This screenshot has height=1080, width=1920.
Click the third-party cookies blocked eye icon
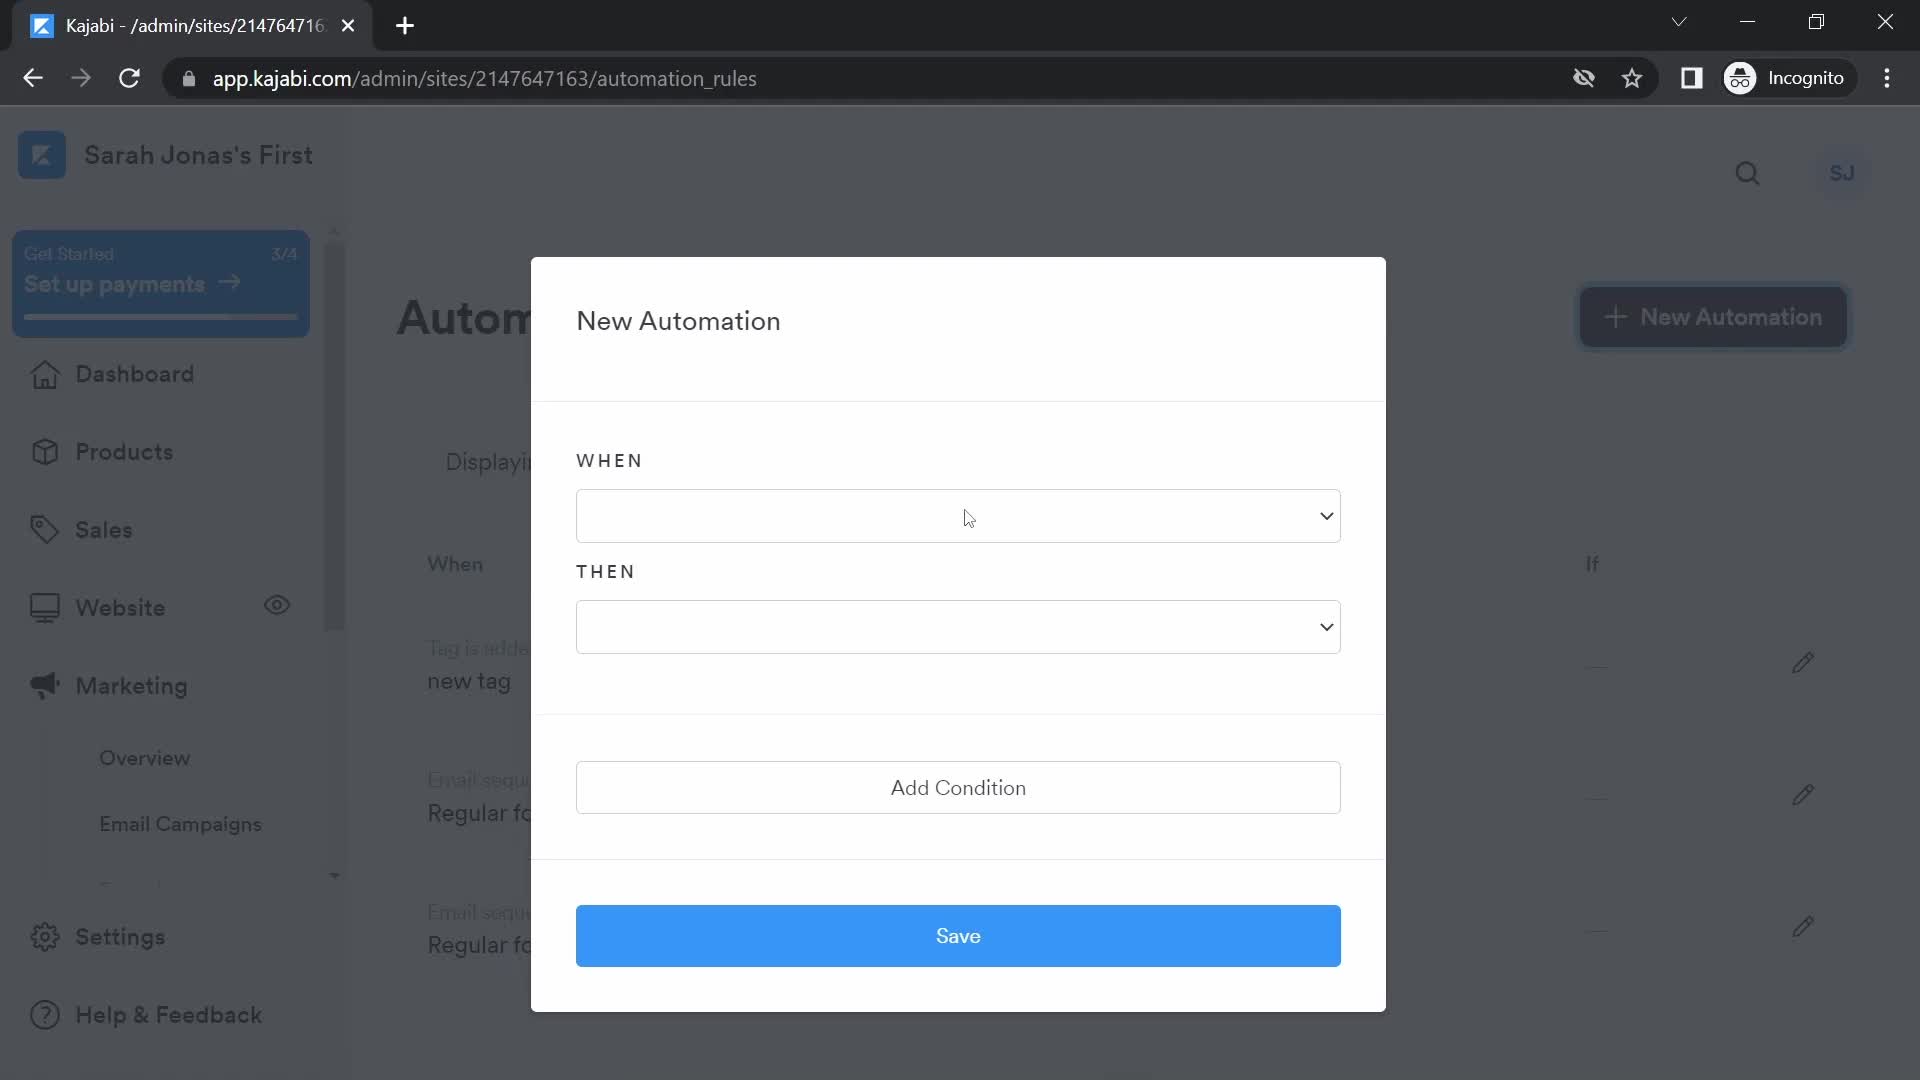tap(1584, 78)
